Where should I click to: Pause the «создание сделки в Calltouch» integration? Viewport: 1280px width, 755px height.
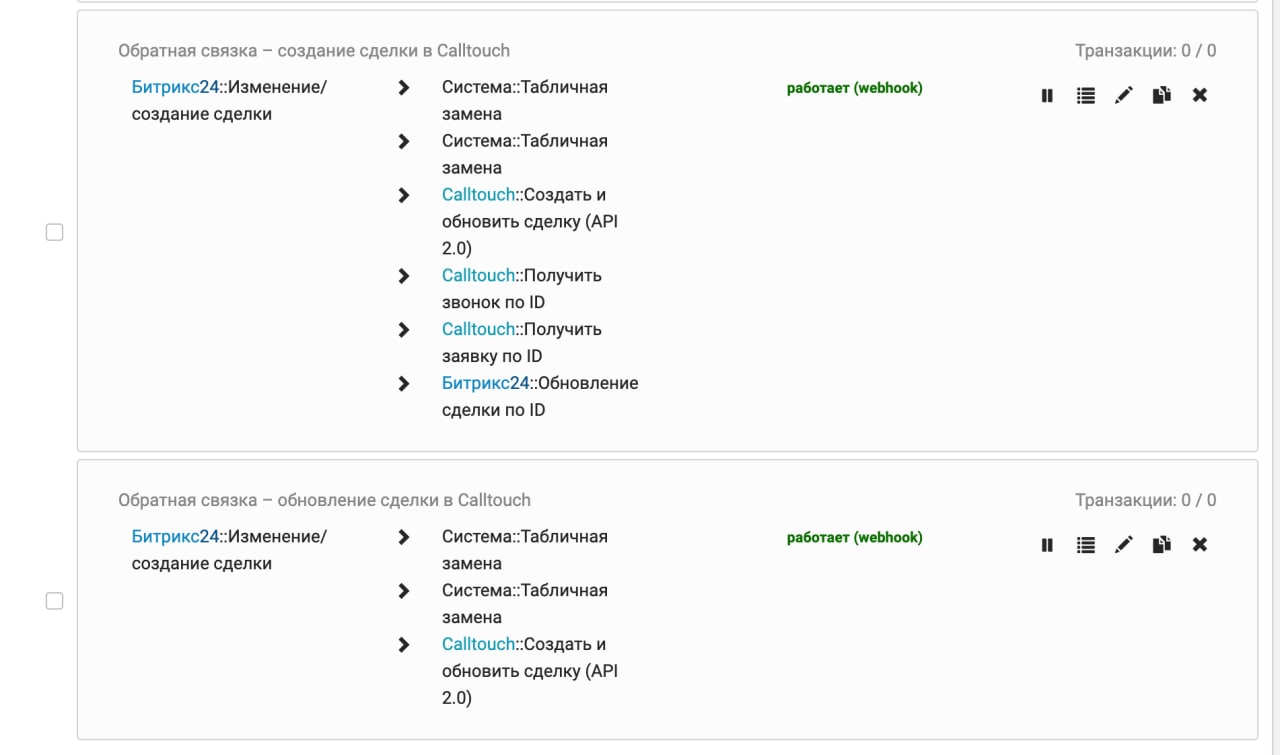[1047, 96]
